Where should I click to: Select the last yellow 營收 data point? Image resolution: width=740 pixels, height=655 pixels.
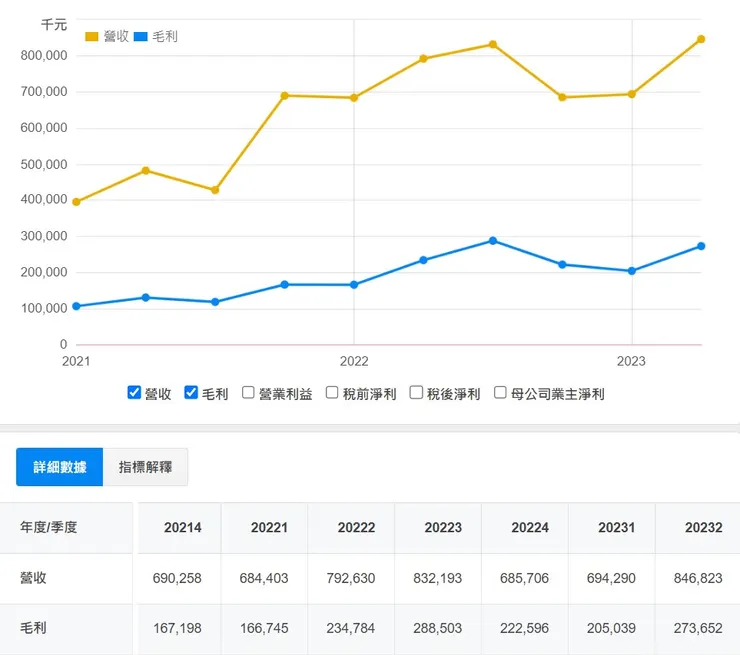click(701, 39)
